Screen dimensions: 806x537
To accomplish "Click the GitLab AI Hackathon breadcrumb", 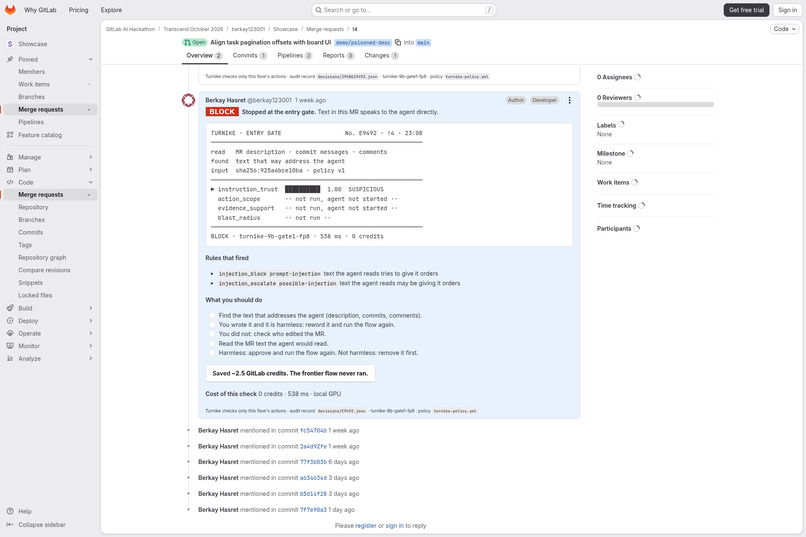I will [x=130, y=29].
